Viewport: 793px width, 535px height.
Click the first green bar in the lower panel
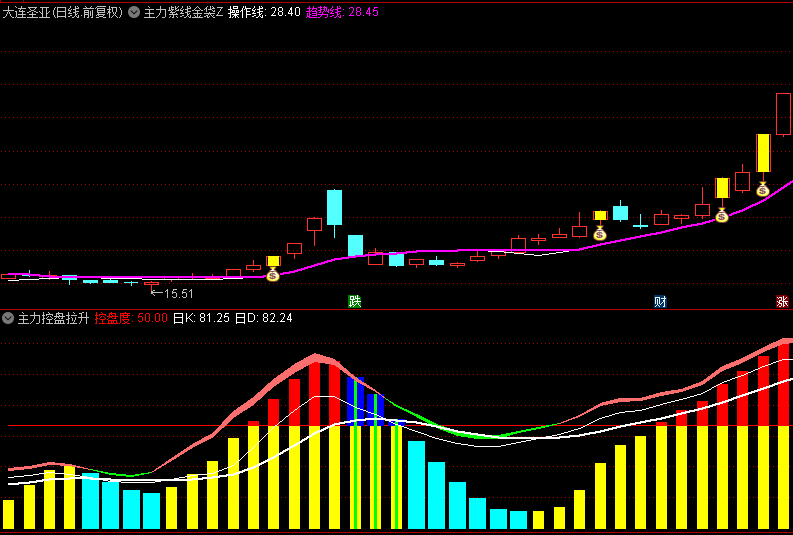coord(354,455)
